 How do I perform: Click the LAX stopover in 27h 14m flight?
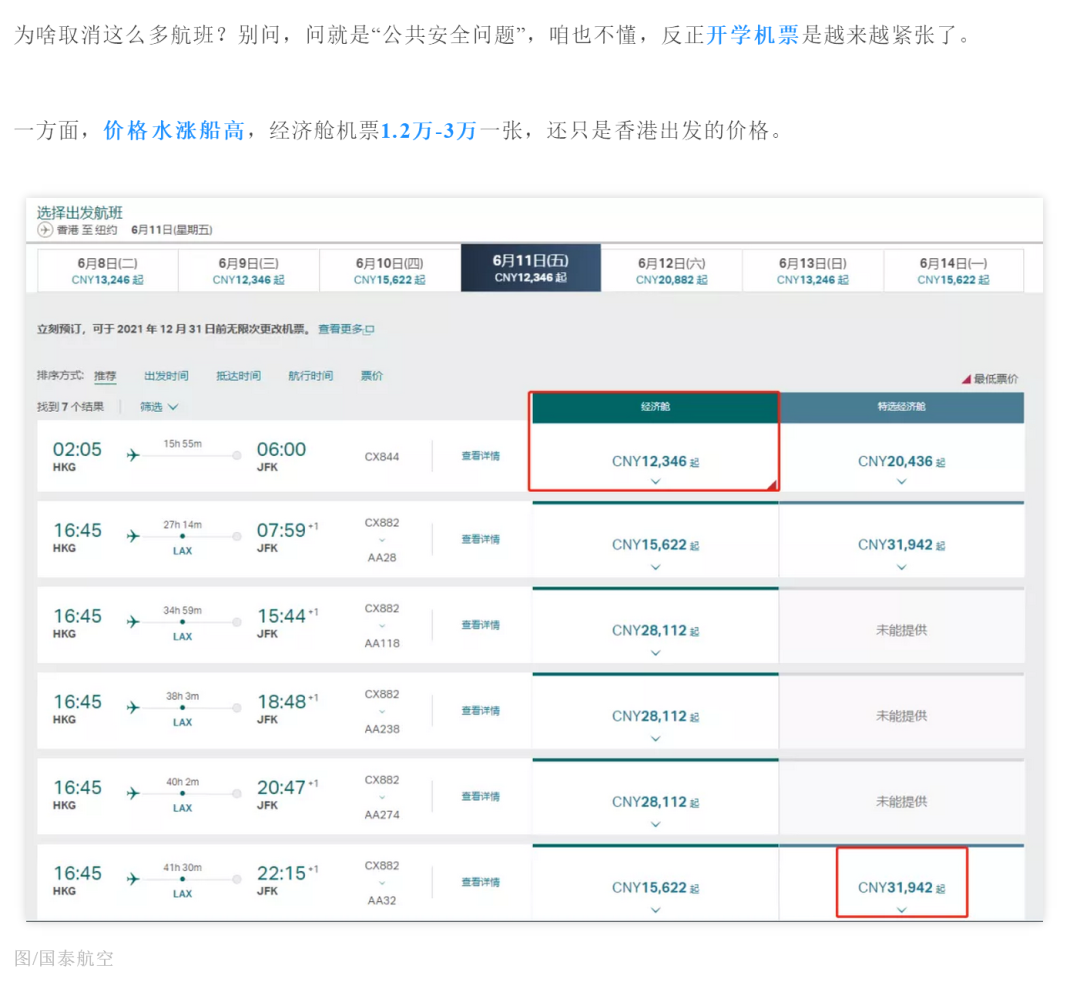click(x=183, y=550)
